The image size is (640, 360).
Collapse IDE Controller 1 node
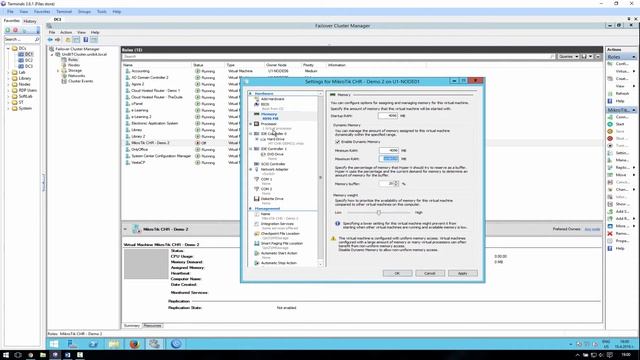251,149
